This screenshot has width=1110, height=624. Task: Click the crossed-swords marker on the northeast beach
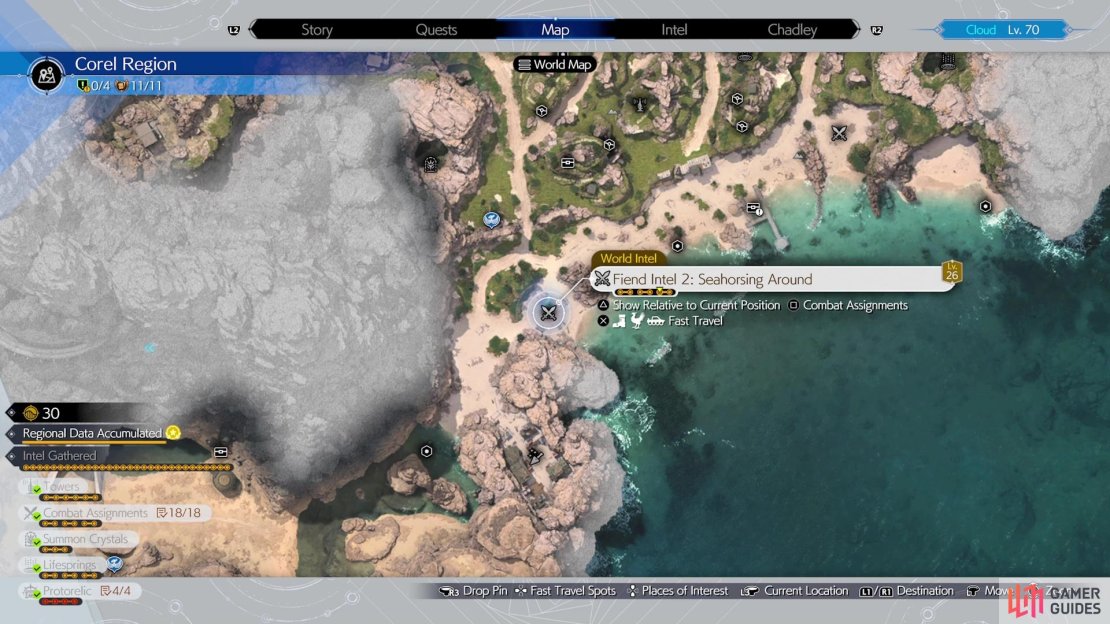839,132
